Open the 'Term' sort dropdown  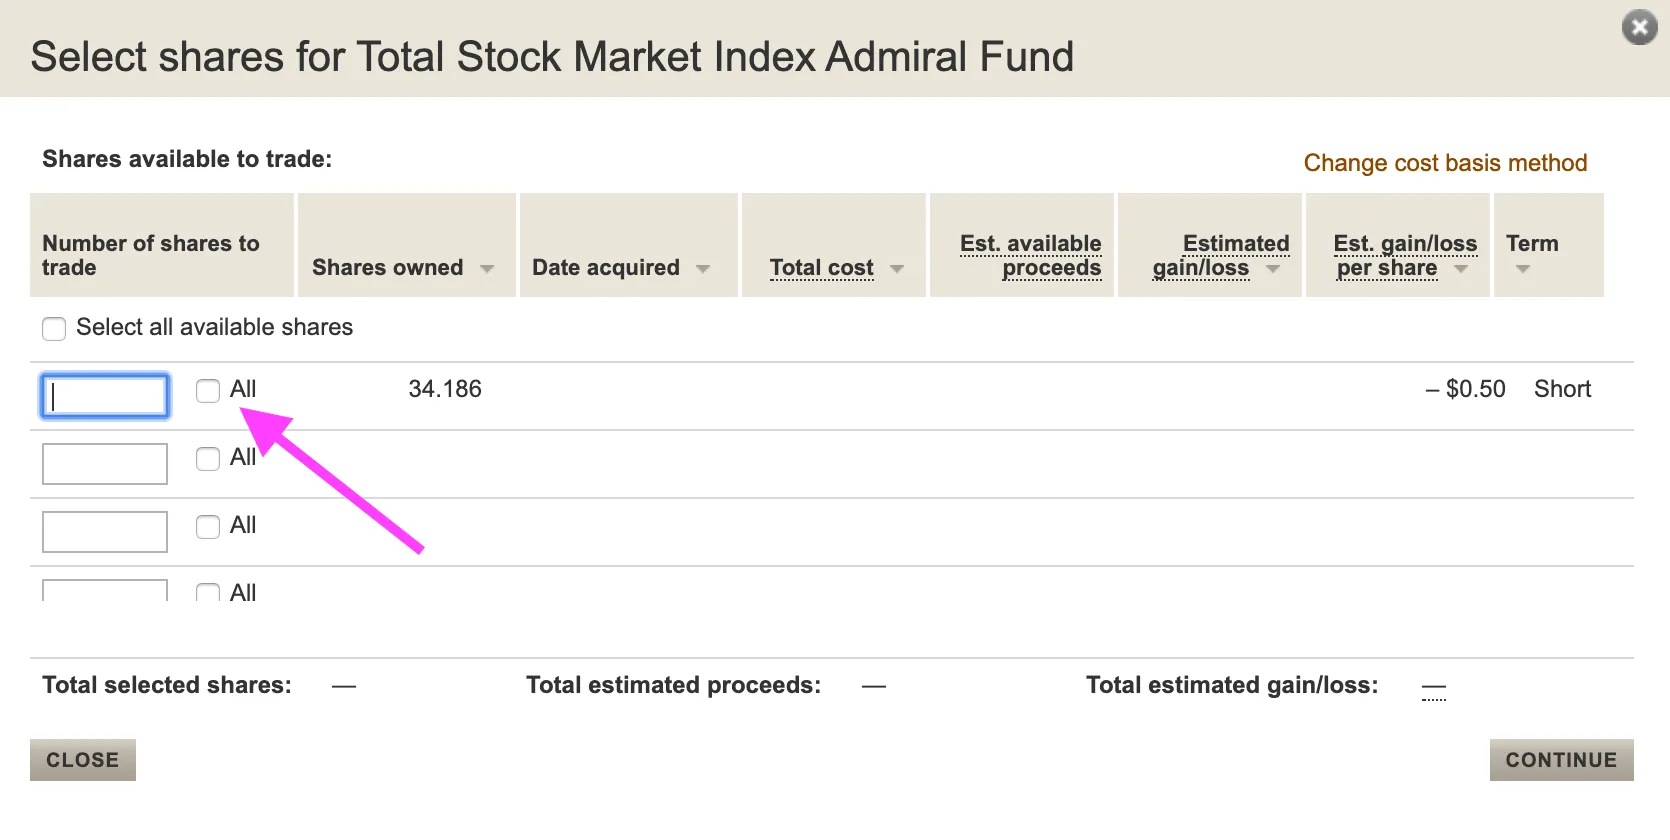point(1523,268)
